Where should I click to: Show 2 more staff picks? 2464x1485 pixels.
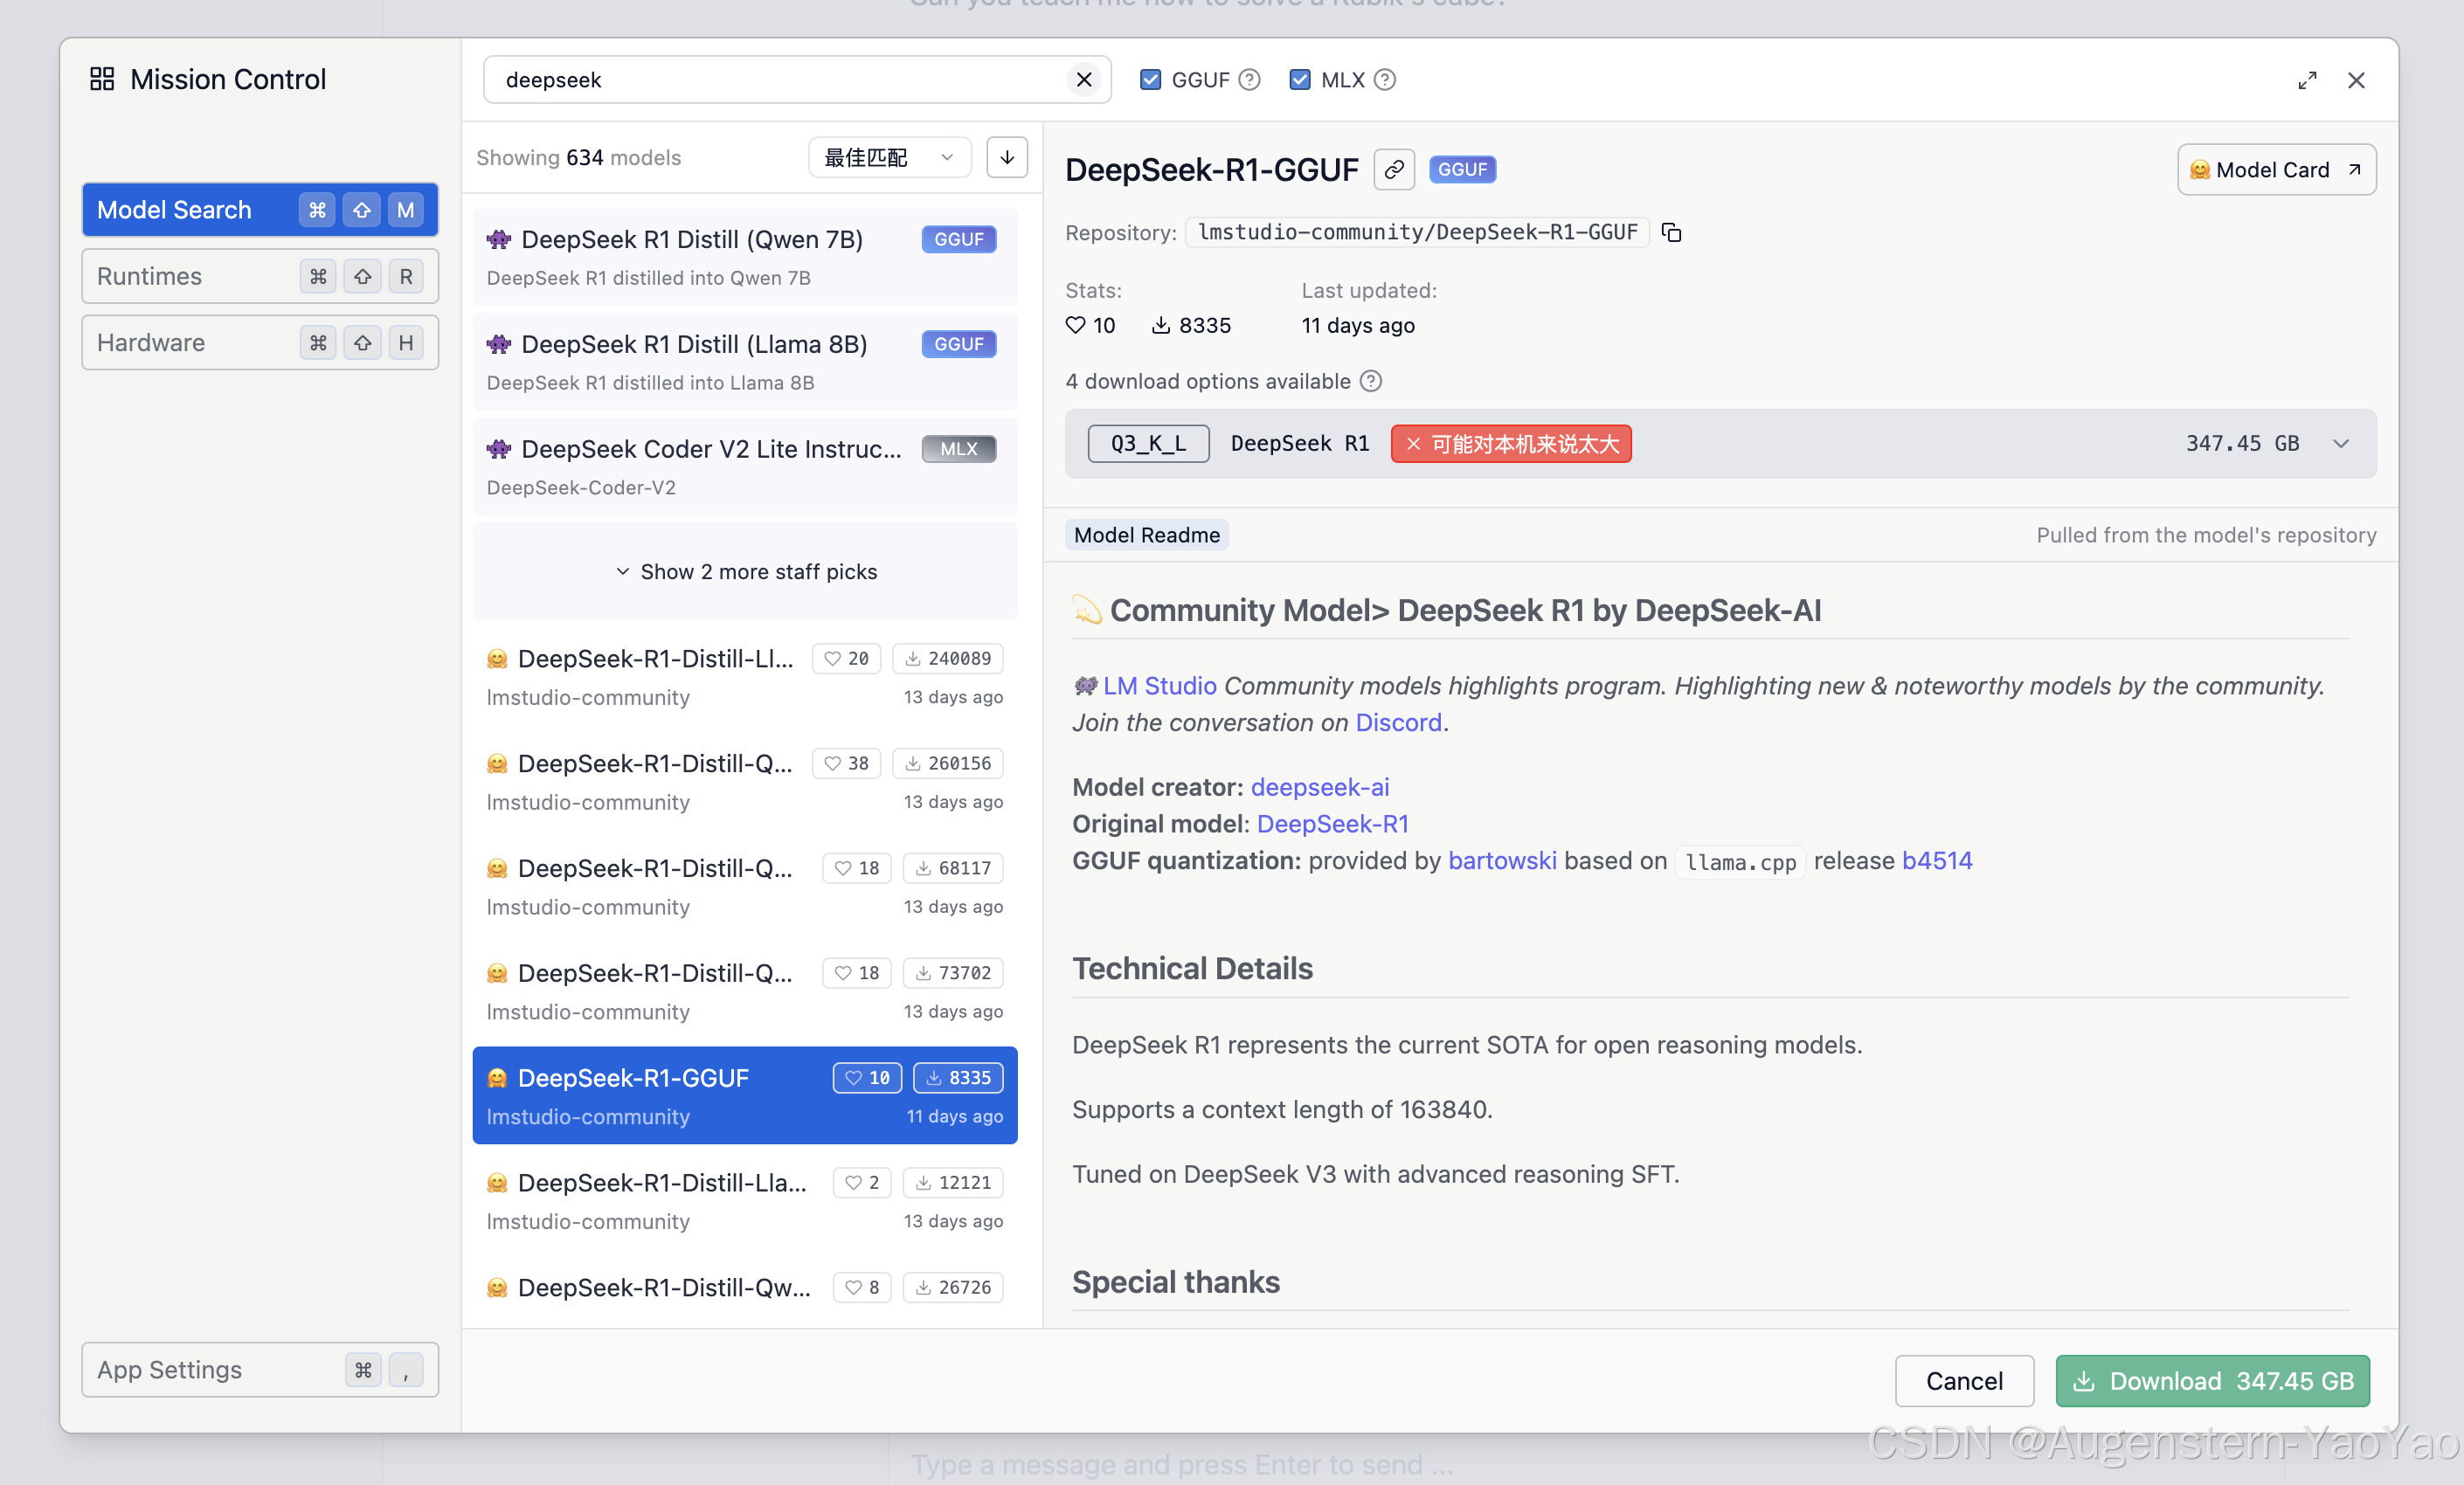coord(745,571)
